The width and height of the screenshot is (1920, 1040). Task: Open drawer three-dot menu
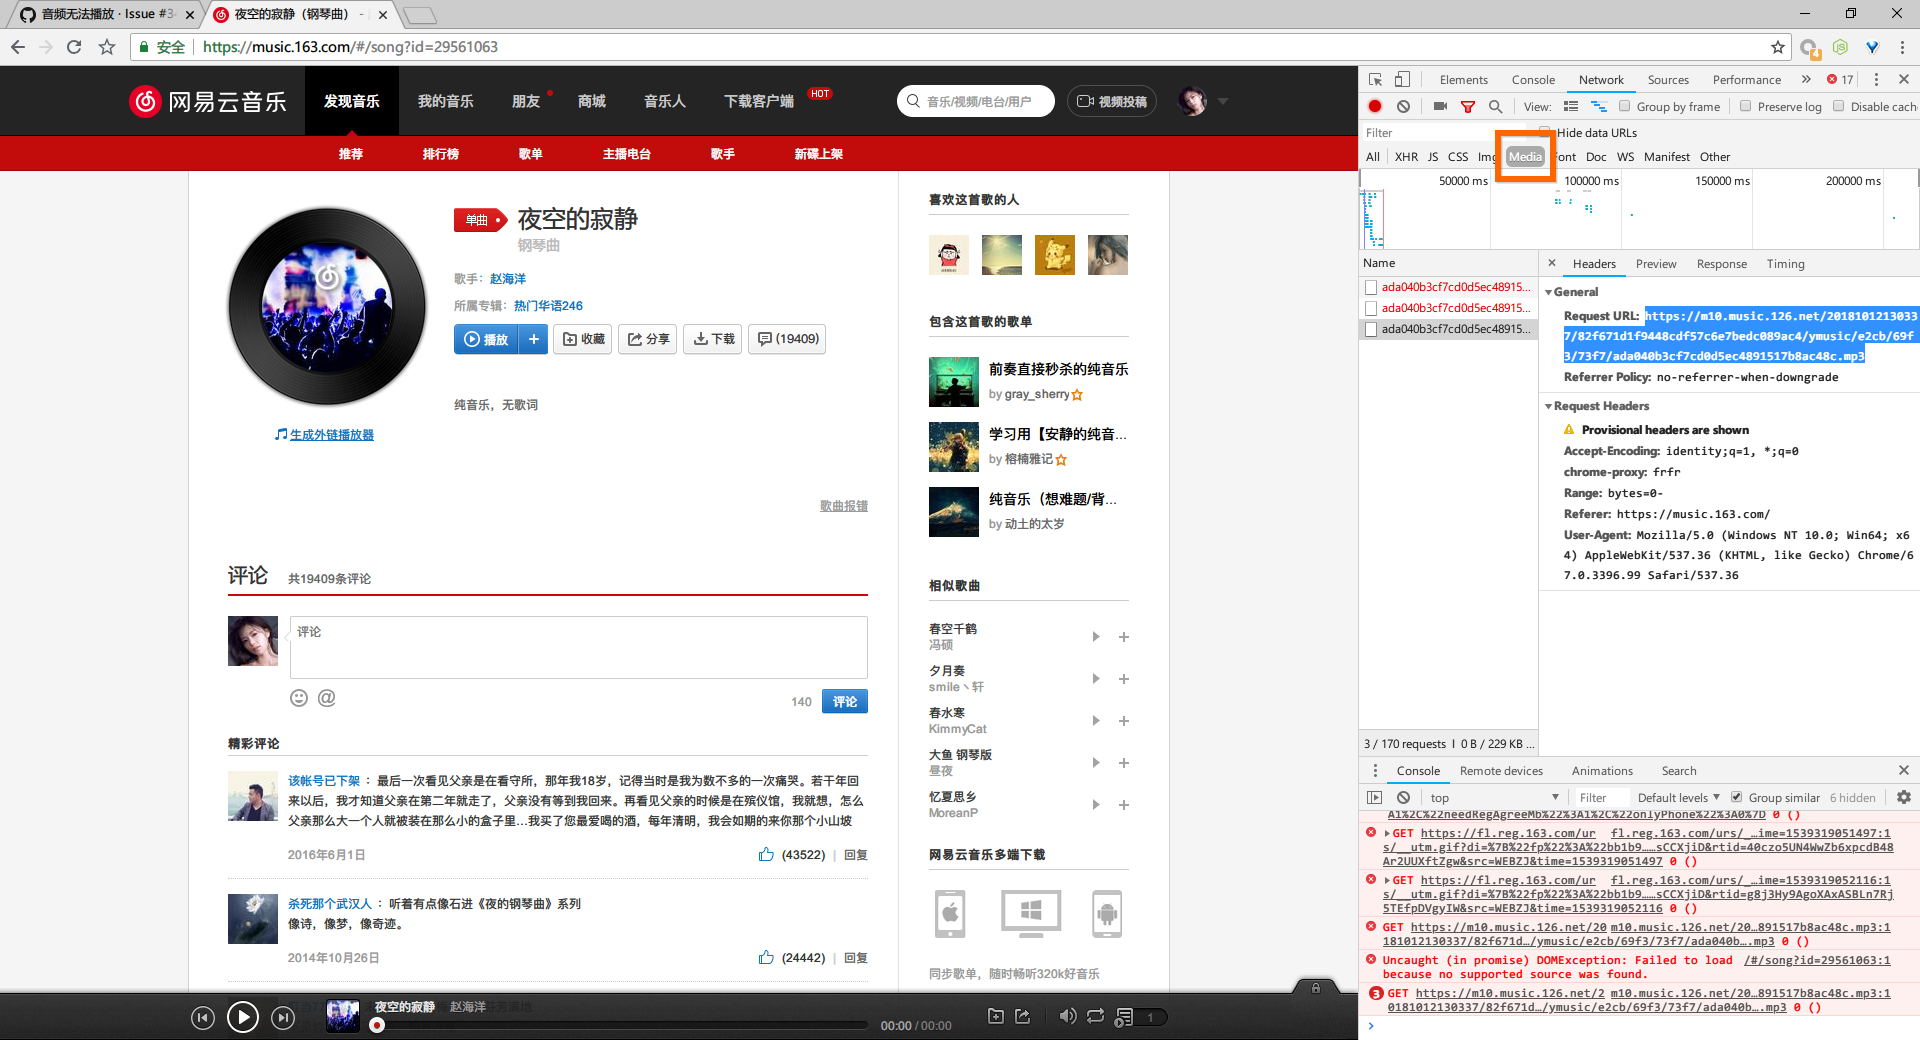pos(1375,770)
